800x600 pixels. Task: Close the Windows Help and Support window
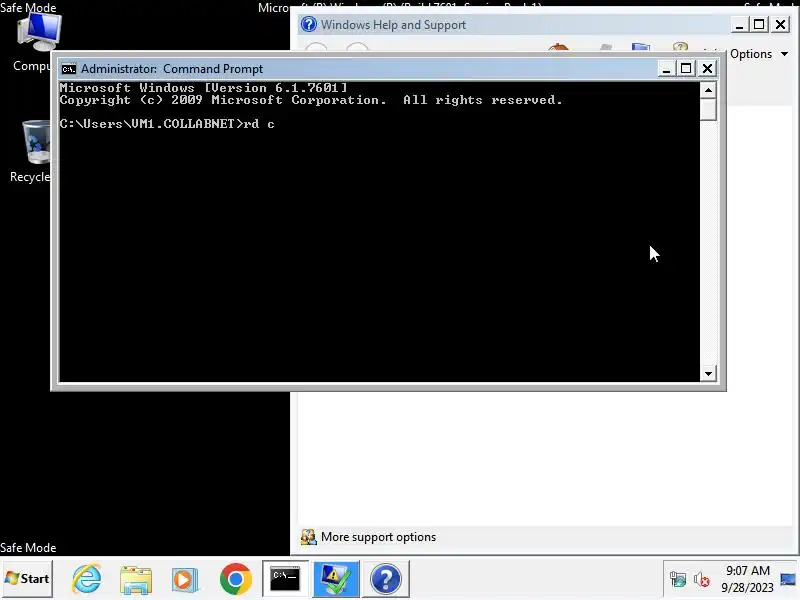tap(781, 24)
